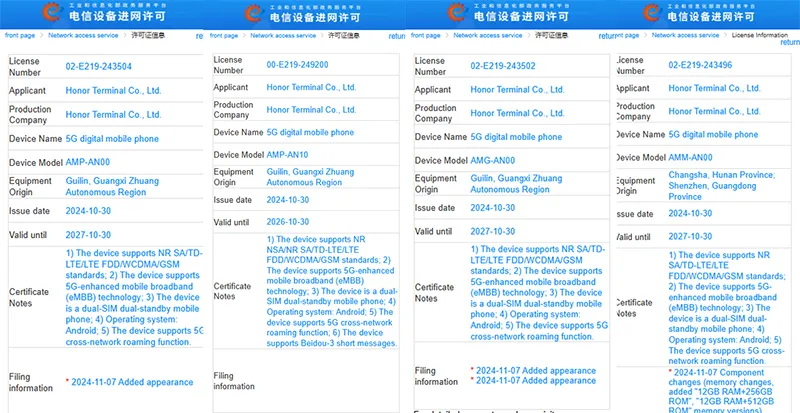Open 'Network access service' breadcrumb above AMP-AN00 license
Viewport: 800px width, 413px height.
click(83, 35)
